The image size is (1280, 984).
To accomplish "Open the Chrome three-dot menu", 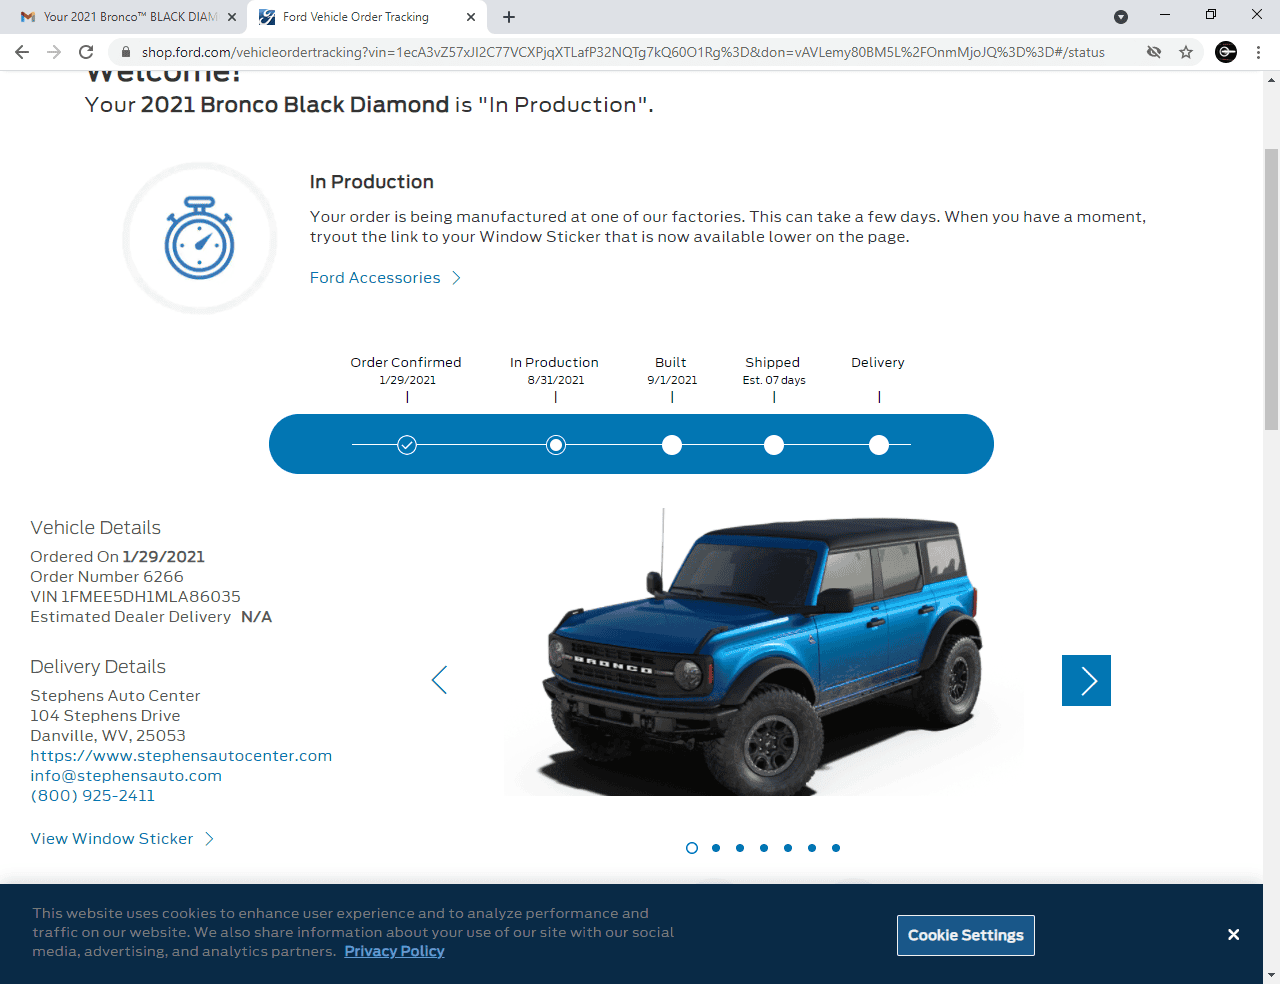I will click(x=1258, y=52).
